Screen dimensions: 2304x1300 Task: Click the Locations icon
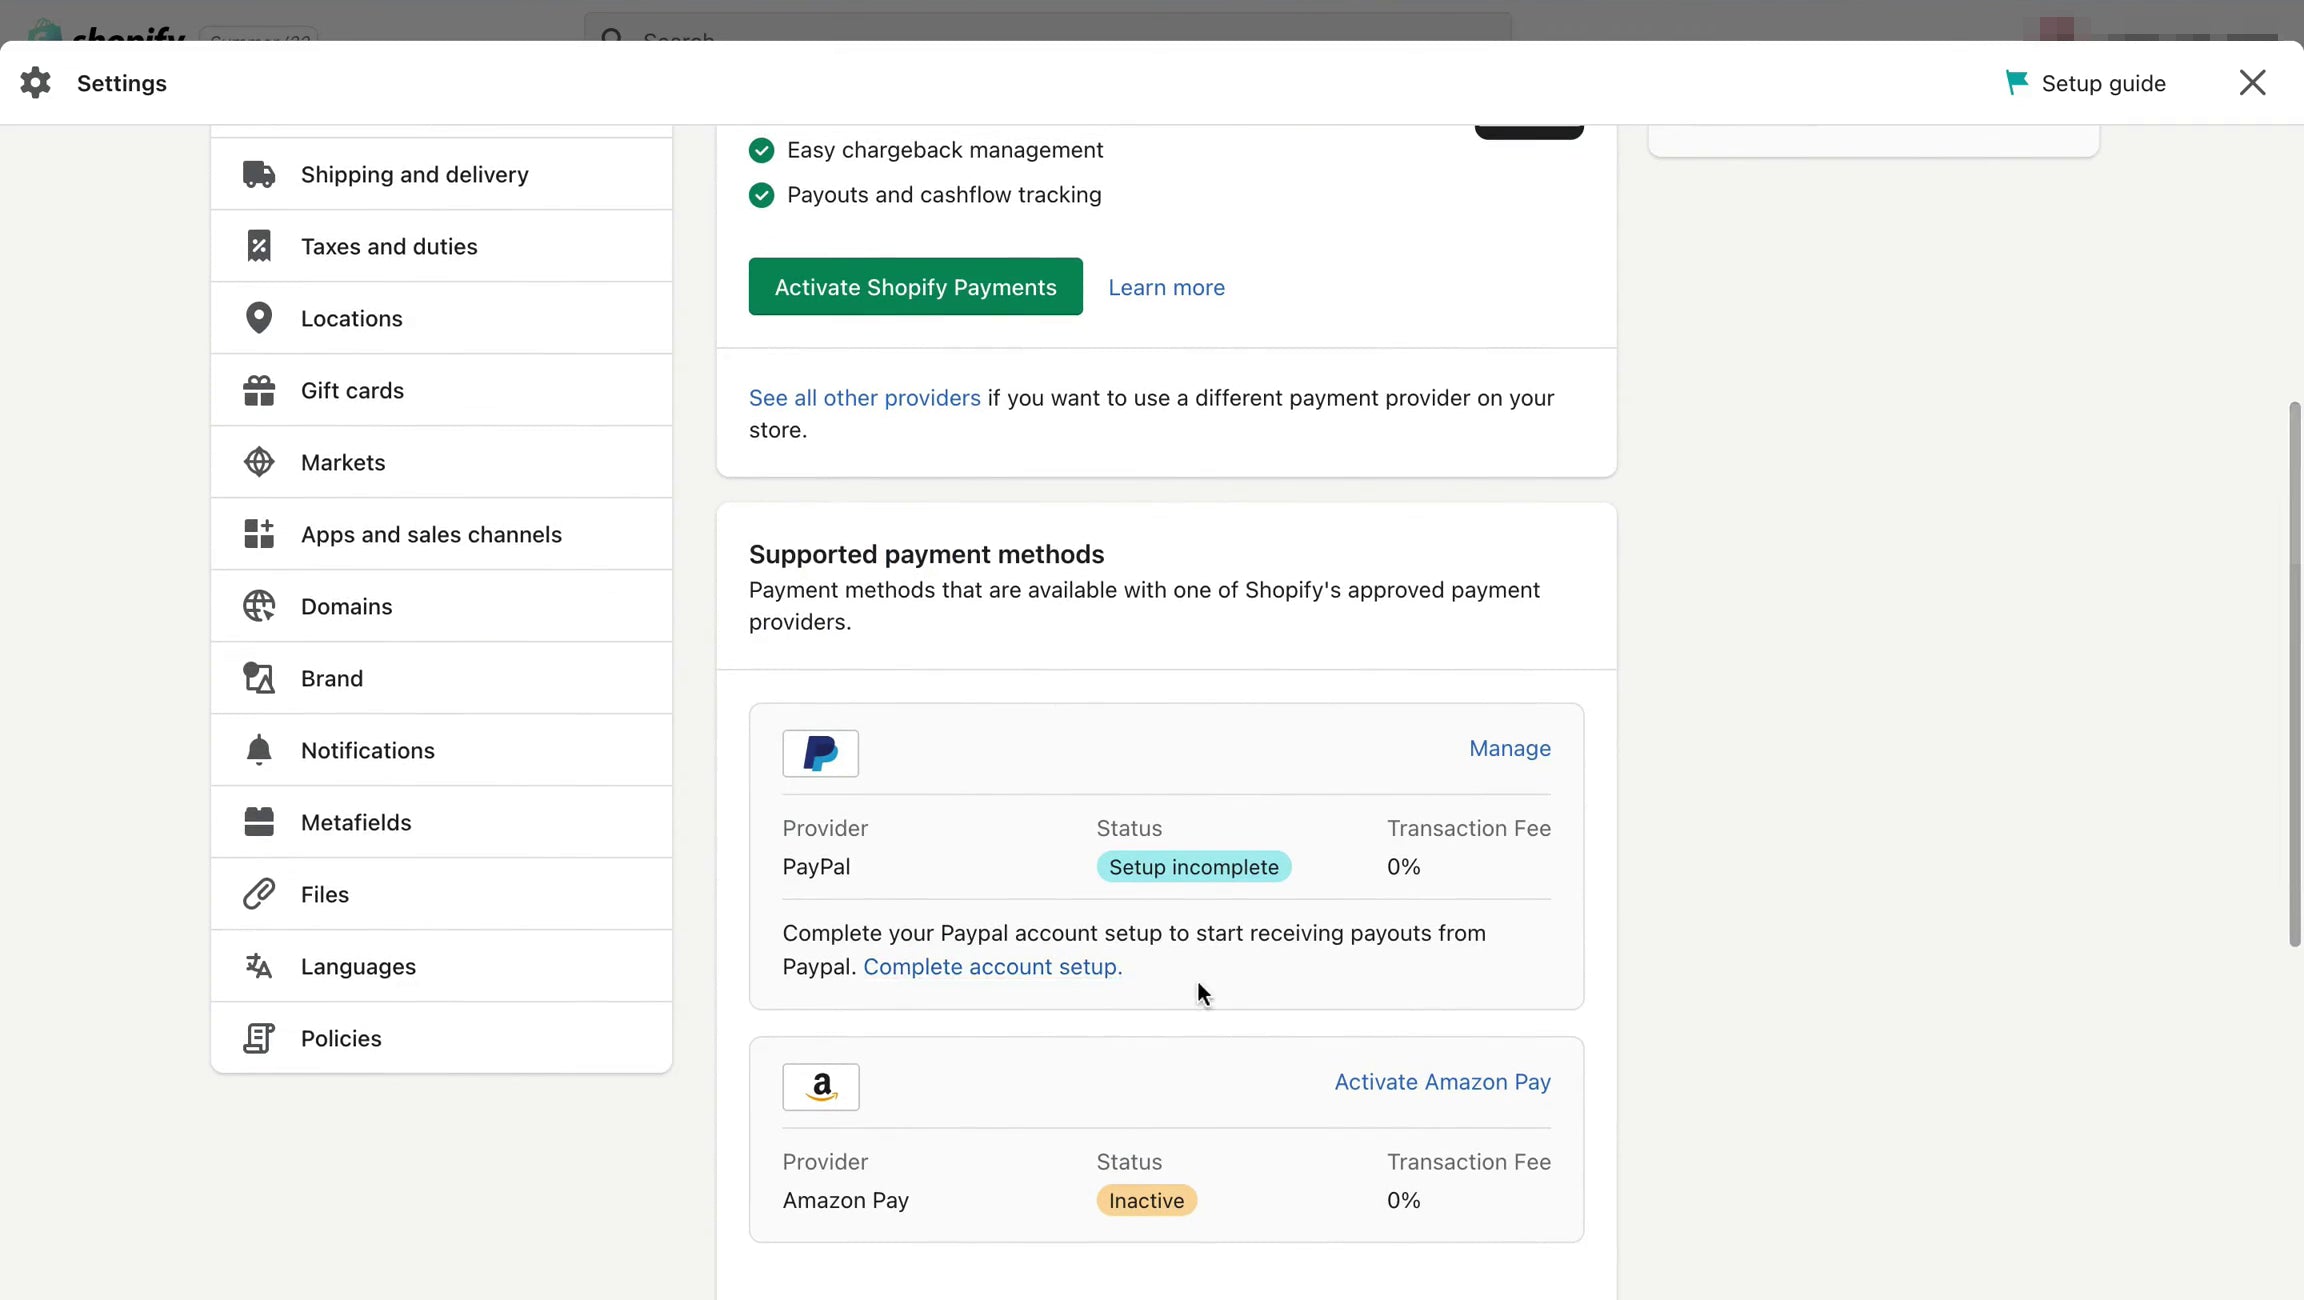click(258, 319)
